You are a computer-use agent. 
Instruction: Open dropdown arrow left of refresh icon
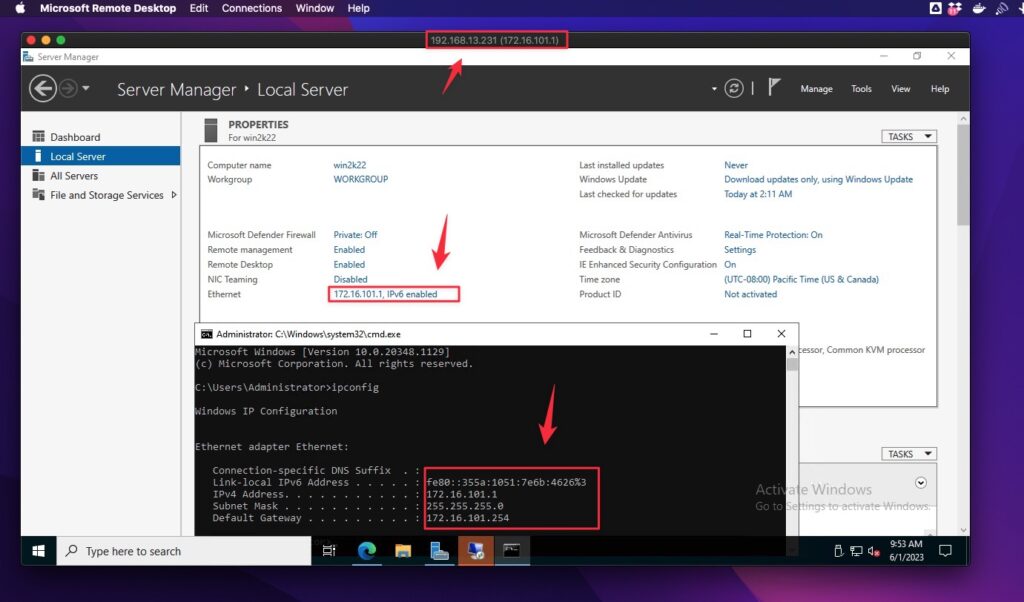pyautogui.click(x=714, y=89)
